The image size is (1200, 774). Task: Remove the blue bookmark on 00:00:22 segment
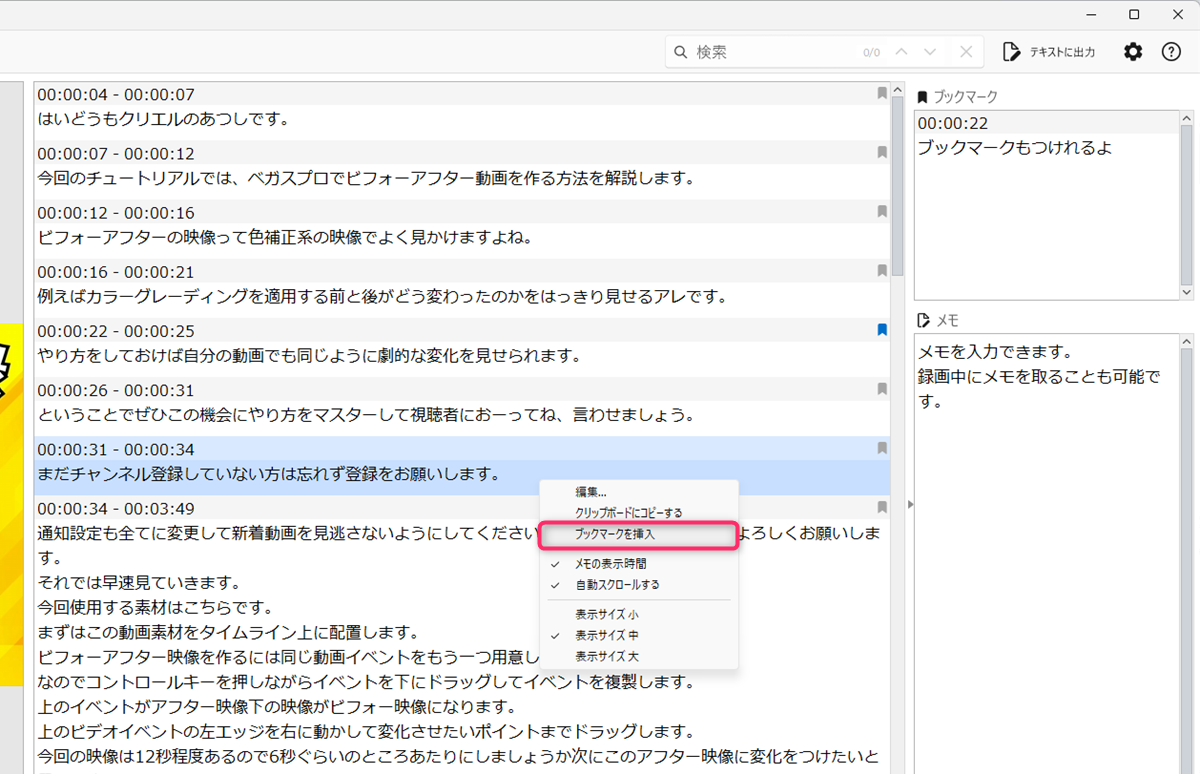click(x=882, y=330)
